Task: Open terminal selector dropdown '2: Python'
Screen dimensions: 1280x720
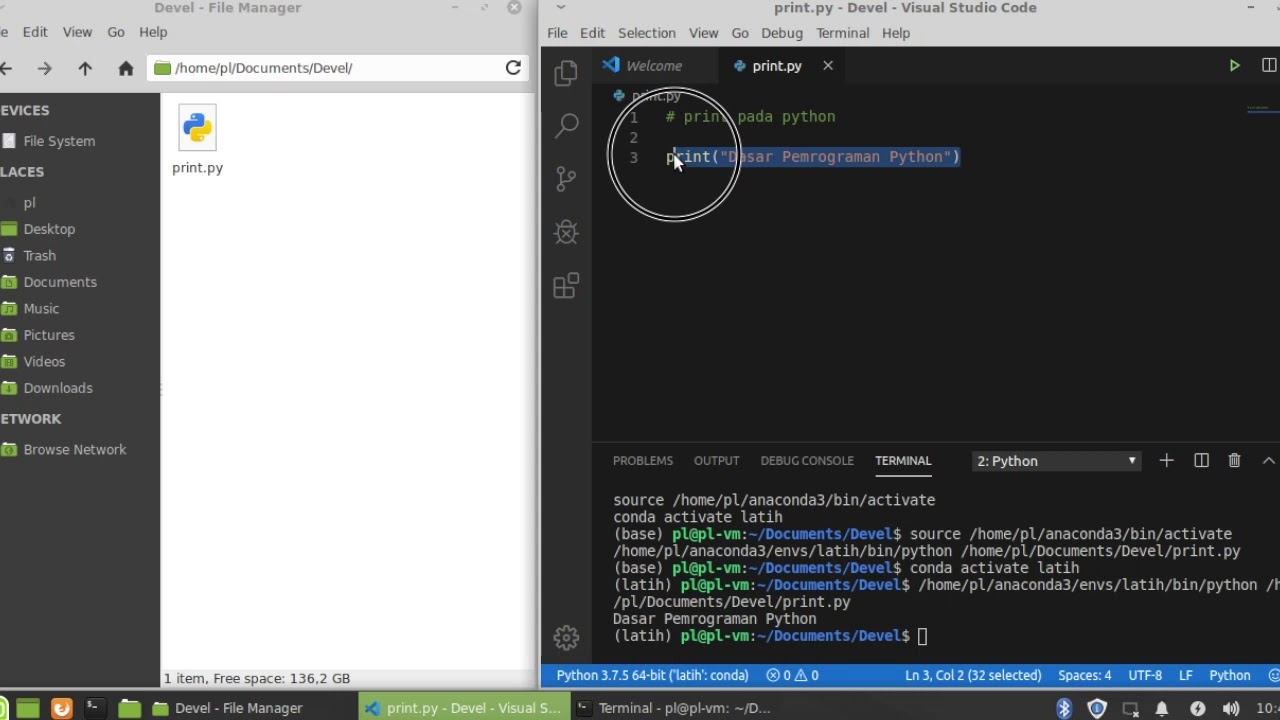Action: [x=1056, y=461]
